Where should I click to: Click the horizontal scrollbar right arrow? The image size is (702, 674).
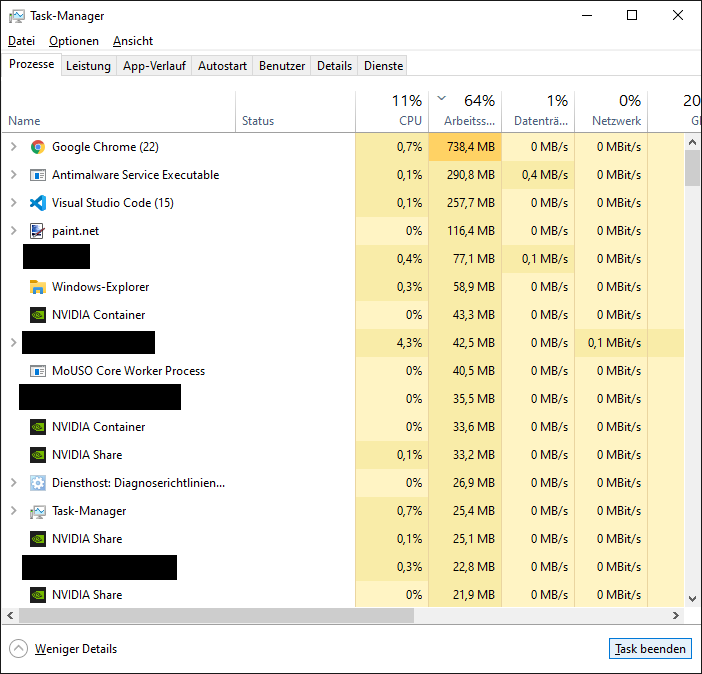coord(676,616)
